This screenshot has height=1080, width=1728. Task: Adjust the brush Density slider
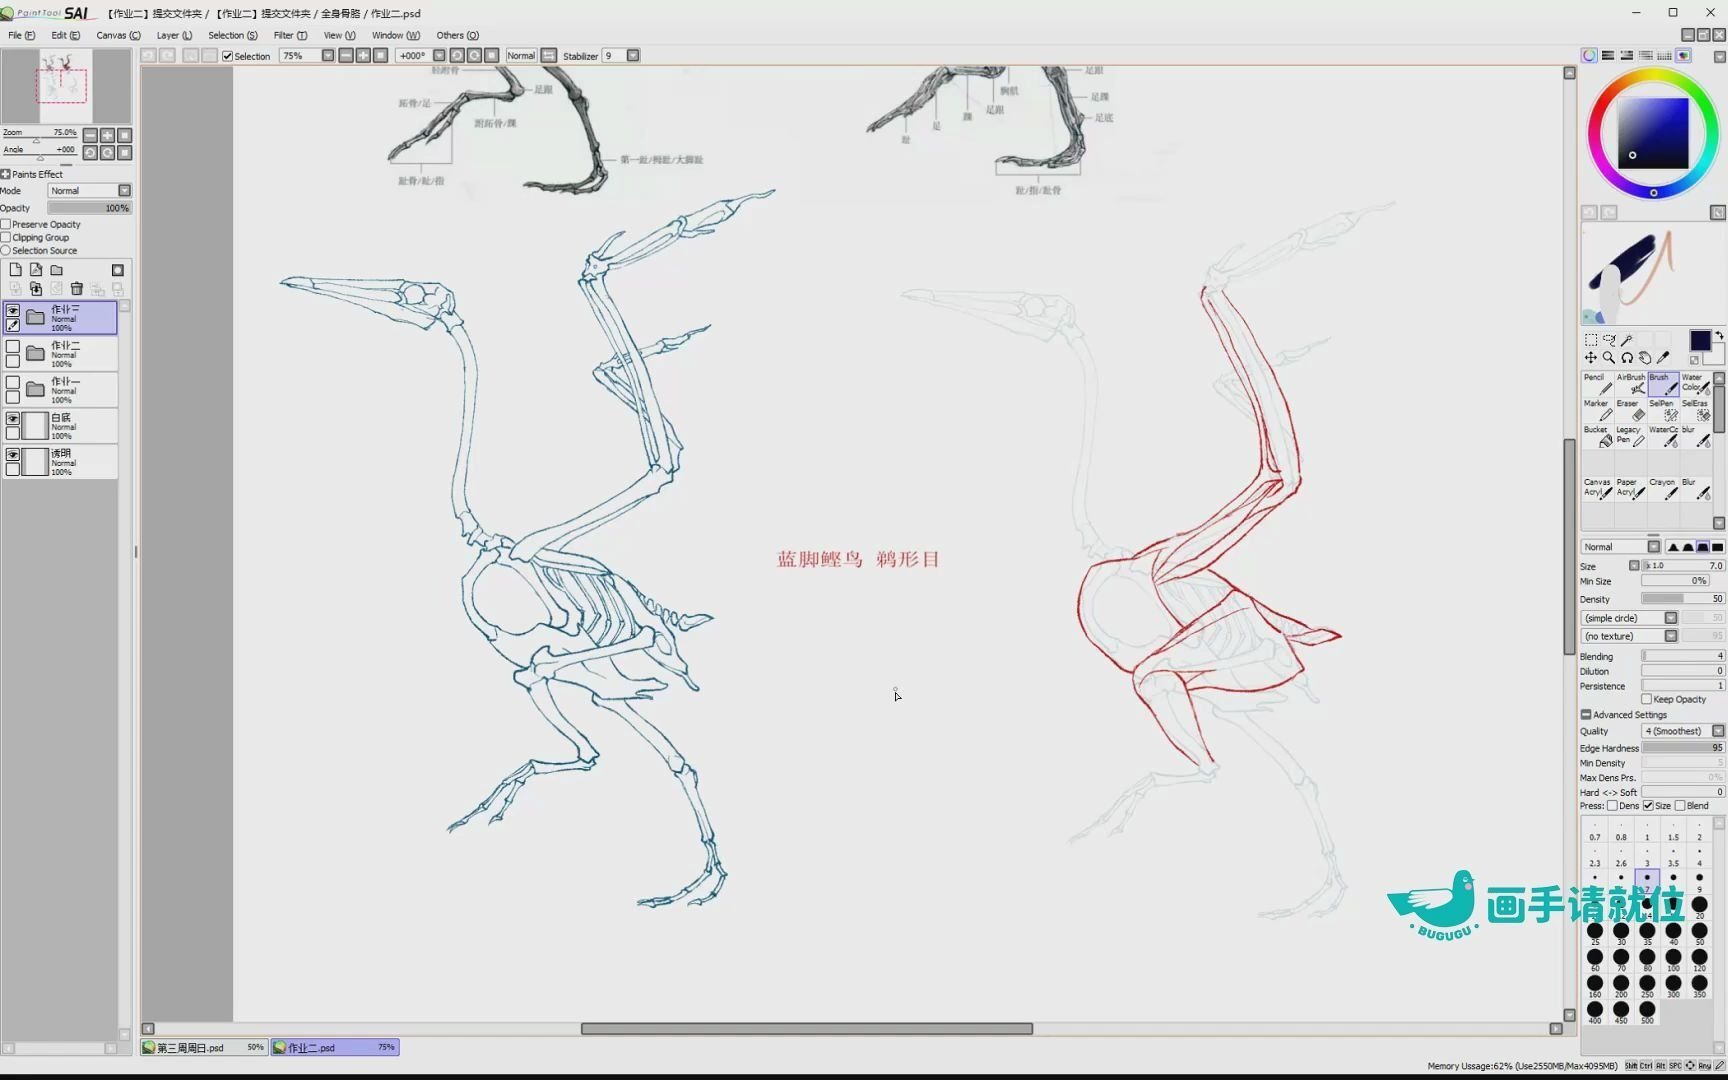[1682, 599]
